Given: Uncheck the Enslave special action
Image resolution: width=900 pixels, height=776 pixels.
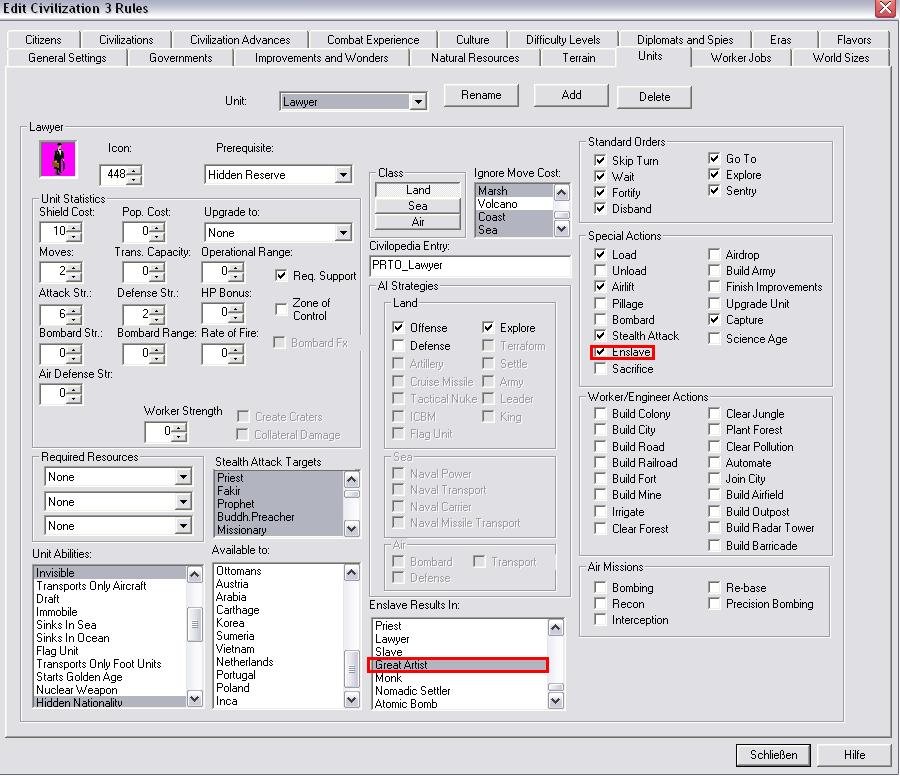Looking at the screenshot, I should click(x=600, y=353).
